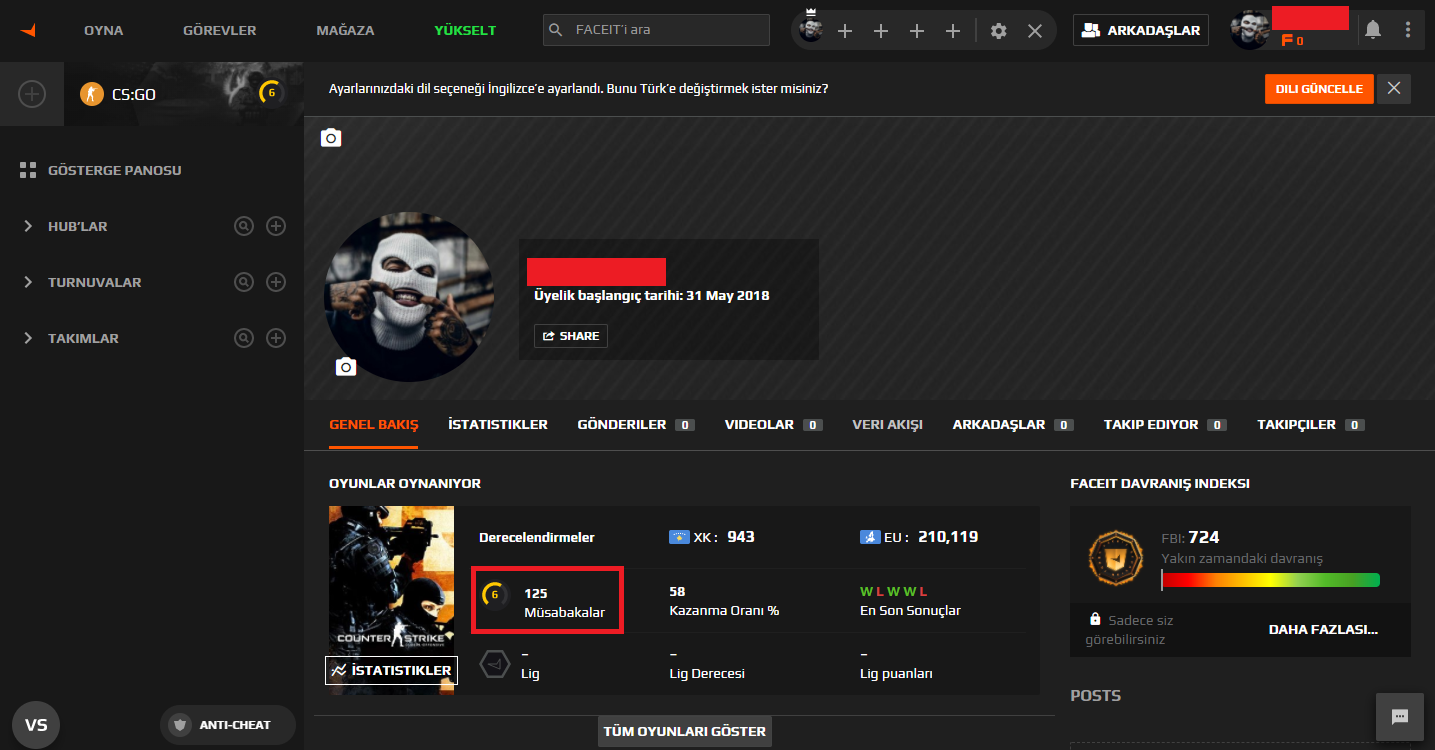Viewport: 1435px width, 750px height.
Task: Click the EU region ranking 210,119
Action: tap(919, 537)
